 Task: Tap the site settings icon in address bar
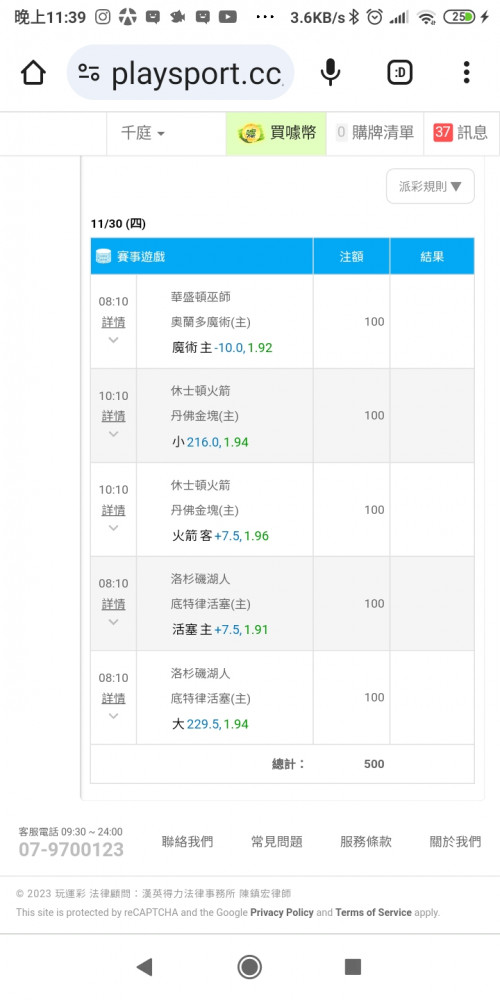pyautogui.click(x=89, y=73)
